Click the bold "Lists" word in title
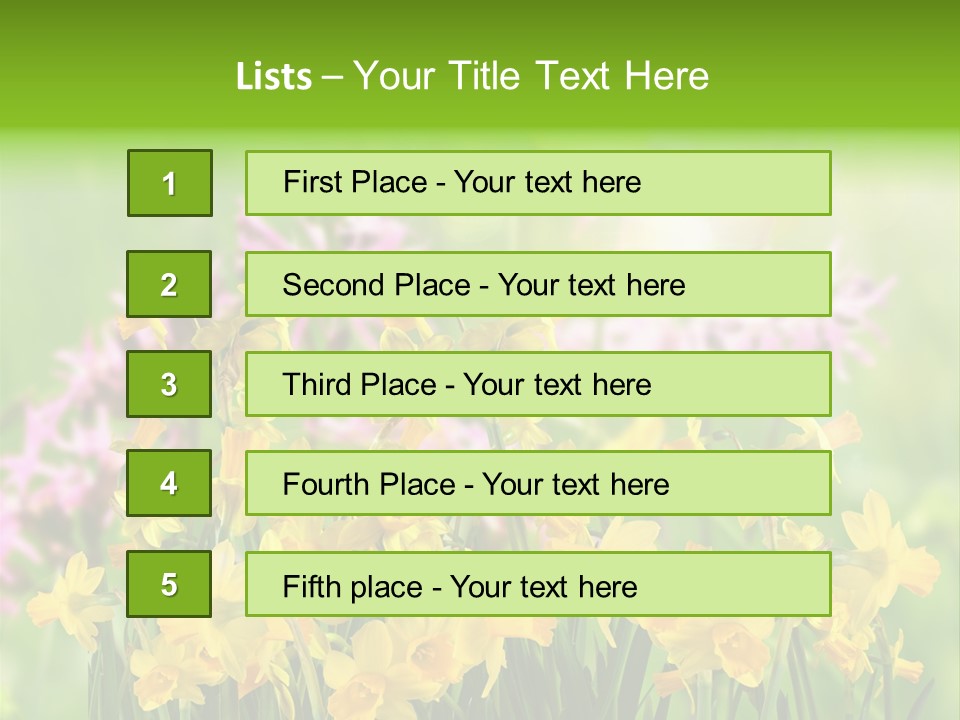This screenshot has width=960, height=720. click(273, 76)
